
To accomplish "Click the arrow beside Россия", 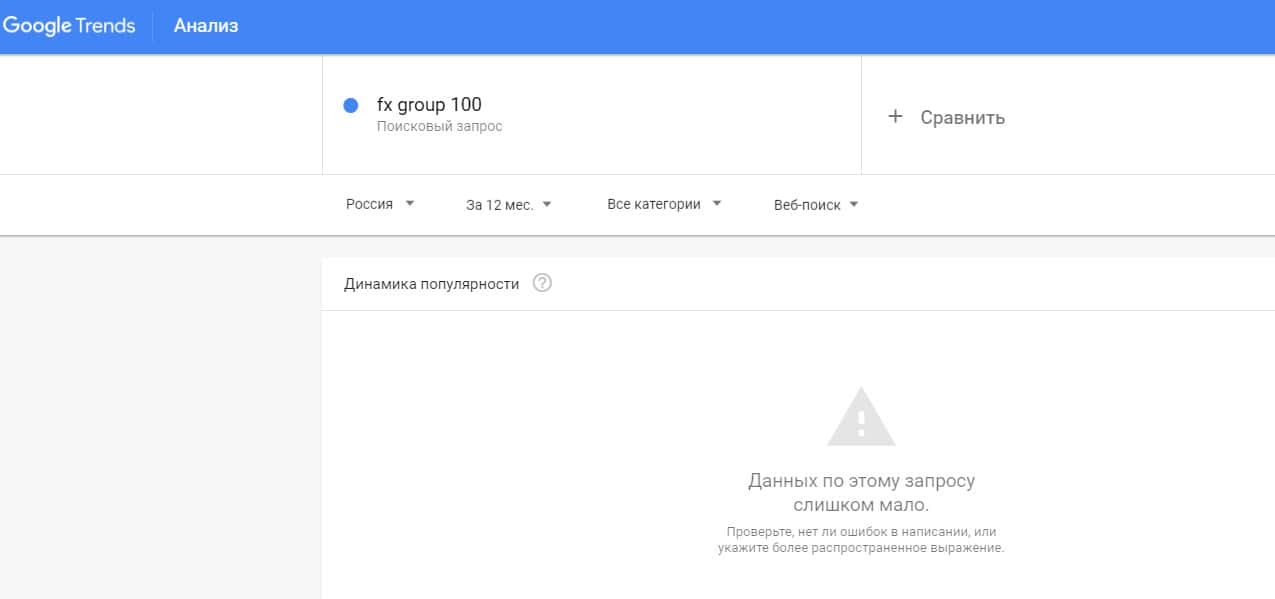I will tap(409, 204).
